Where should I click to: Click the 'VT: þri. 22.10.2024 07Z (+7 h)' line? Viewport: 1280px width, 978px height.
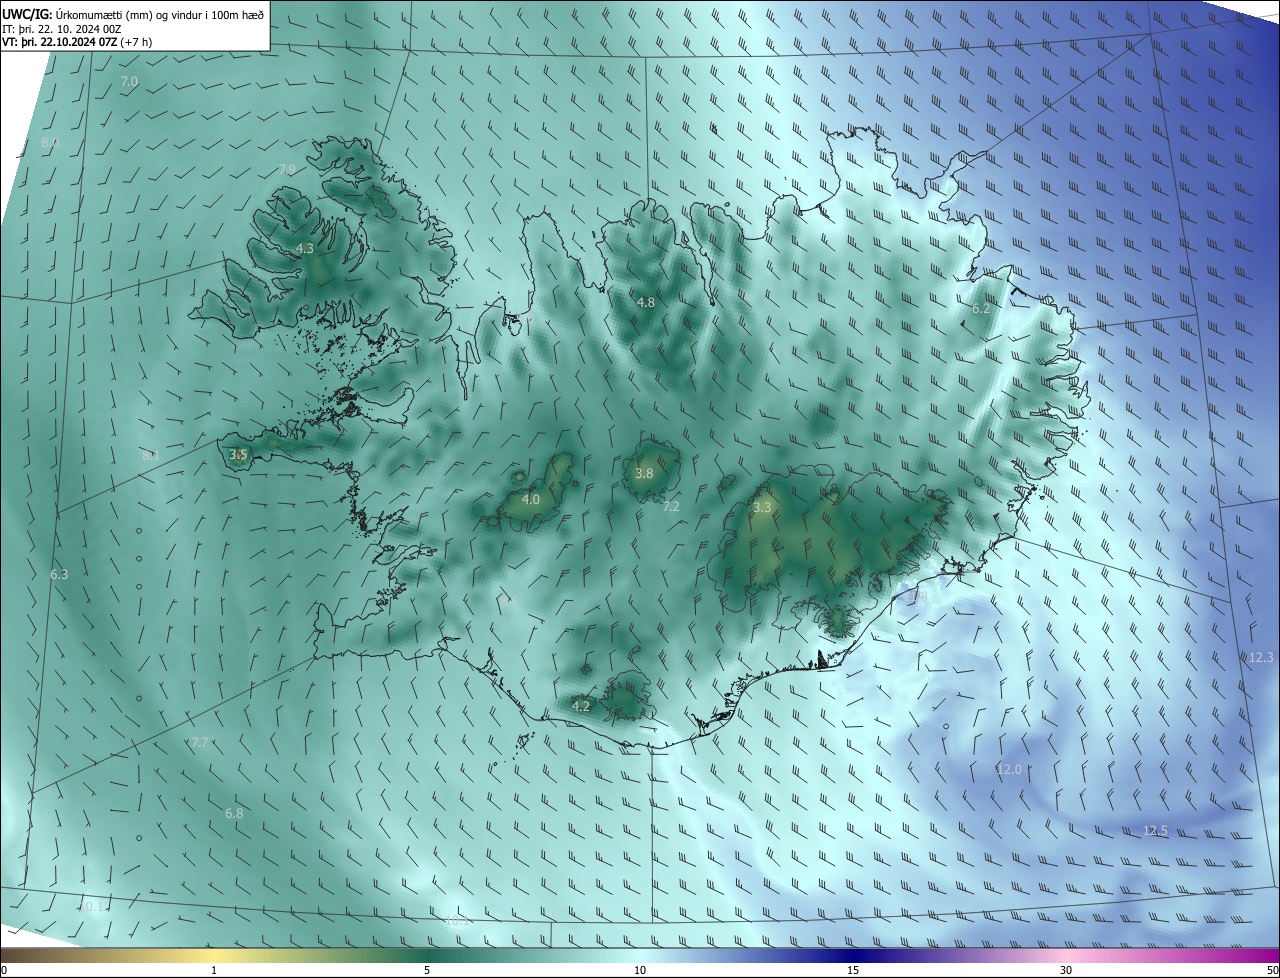tap(77, 42)
